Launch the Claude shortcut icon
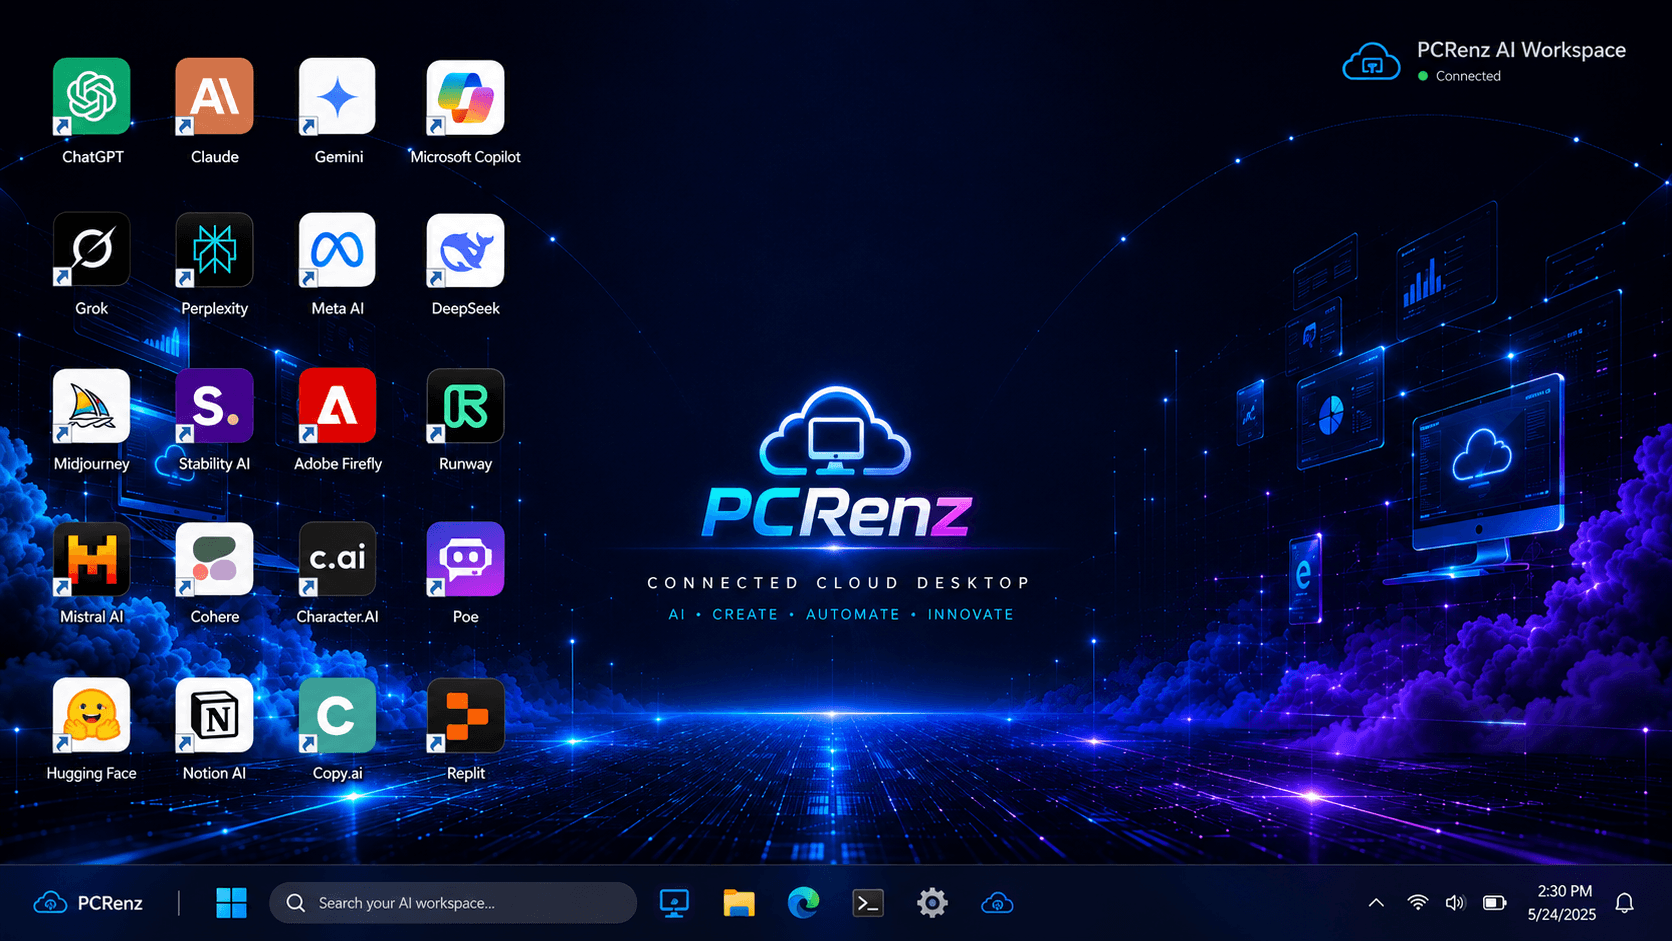Viewport: 1672px width, 941px height. pyautogui.click(x=214, y=97)
